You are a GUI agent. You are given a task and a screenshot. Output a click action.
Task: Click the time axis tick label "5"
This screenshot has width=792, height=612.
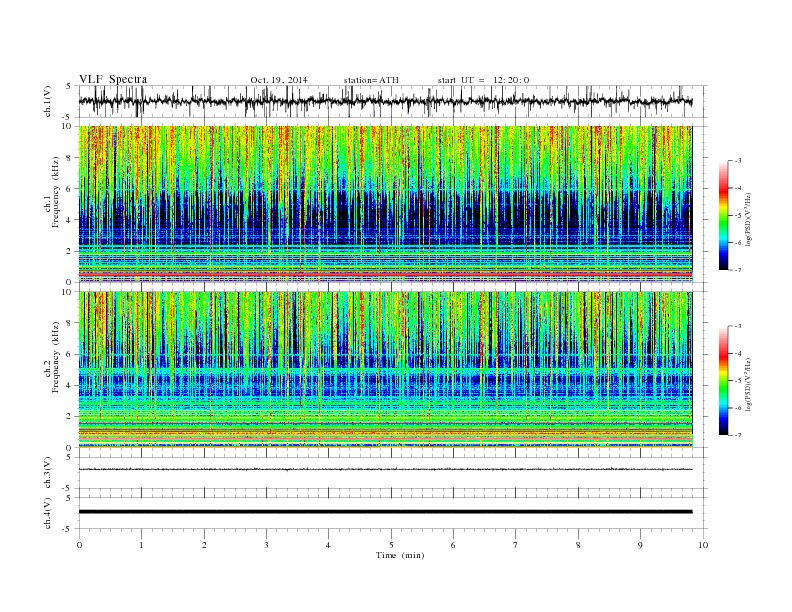pos(391,545)
